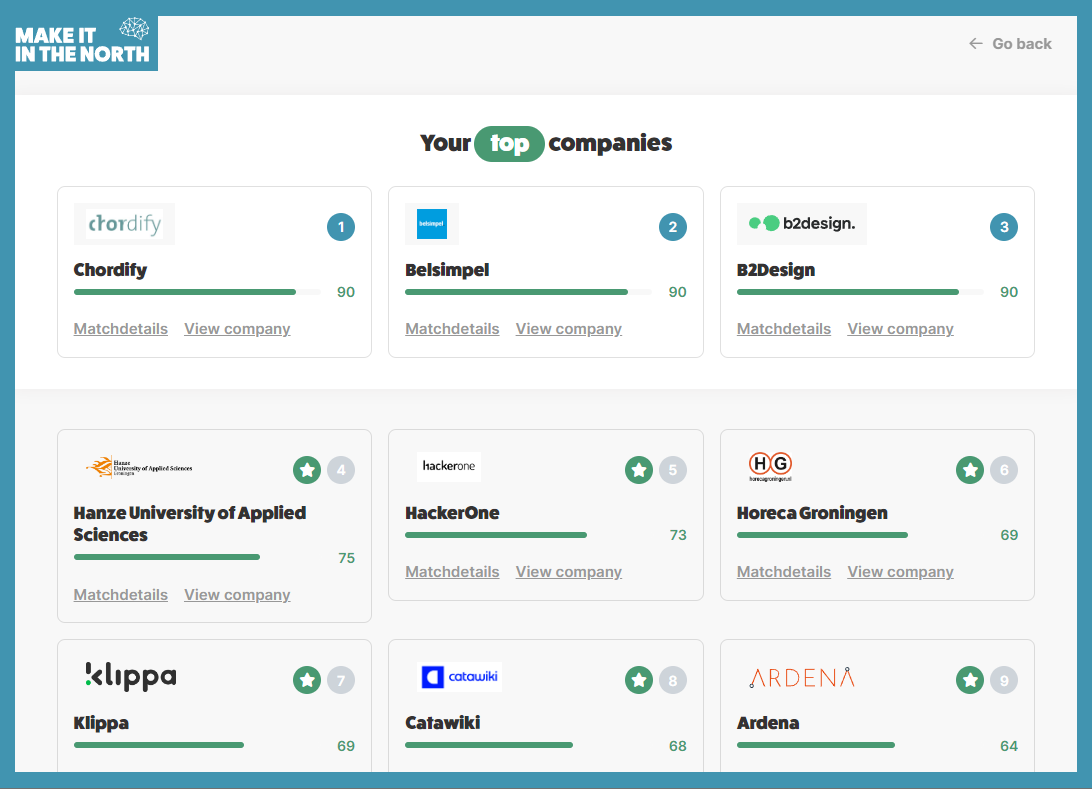
Task: Click rank badge 7 on Klippa card
Action: coord(341,680)
